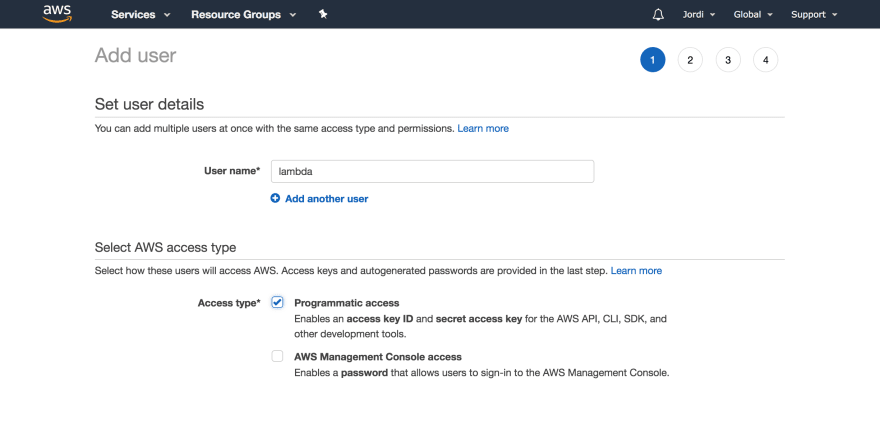Click the Set user details heading
The height and width of the screenshot is (425, 880).
[149, 104]
